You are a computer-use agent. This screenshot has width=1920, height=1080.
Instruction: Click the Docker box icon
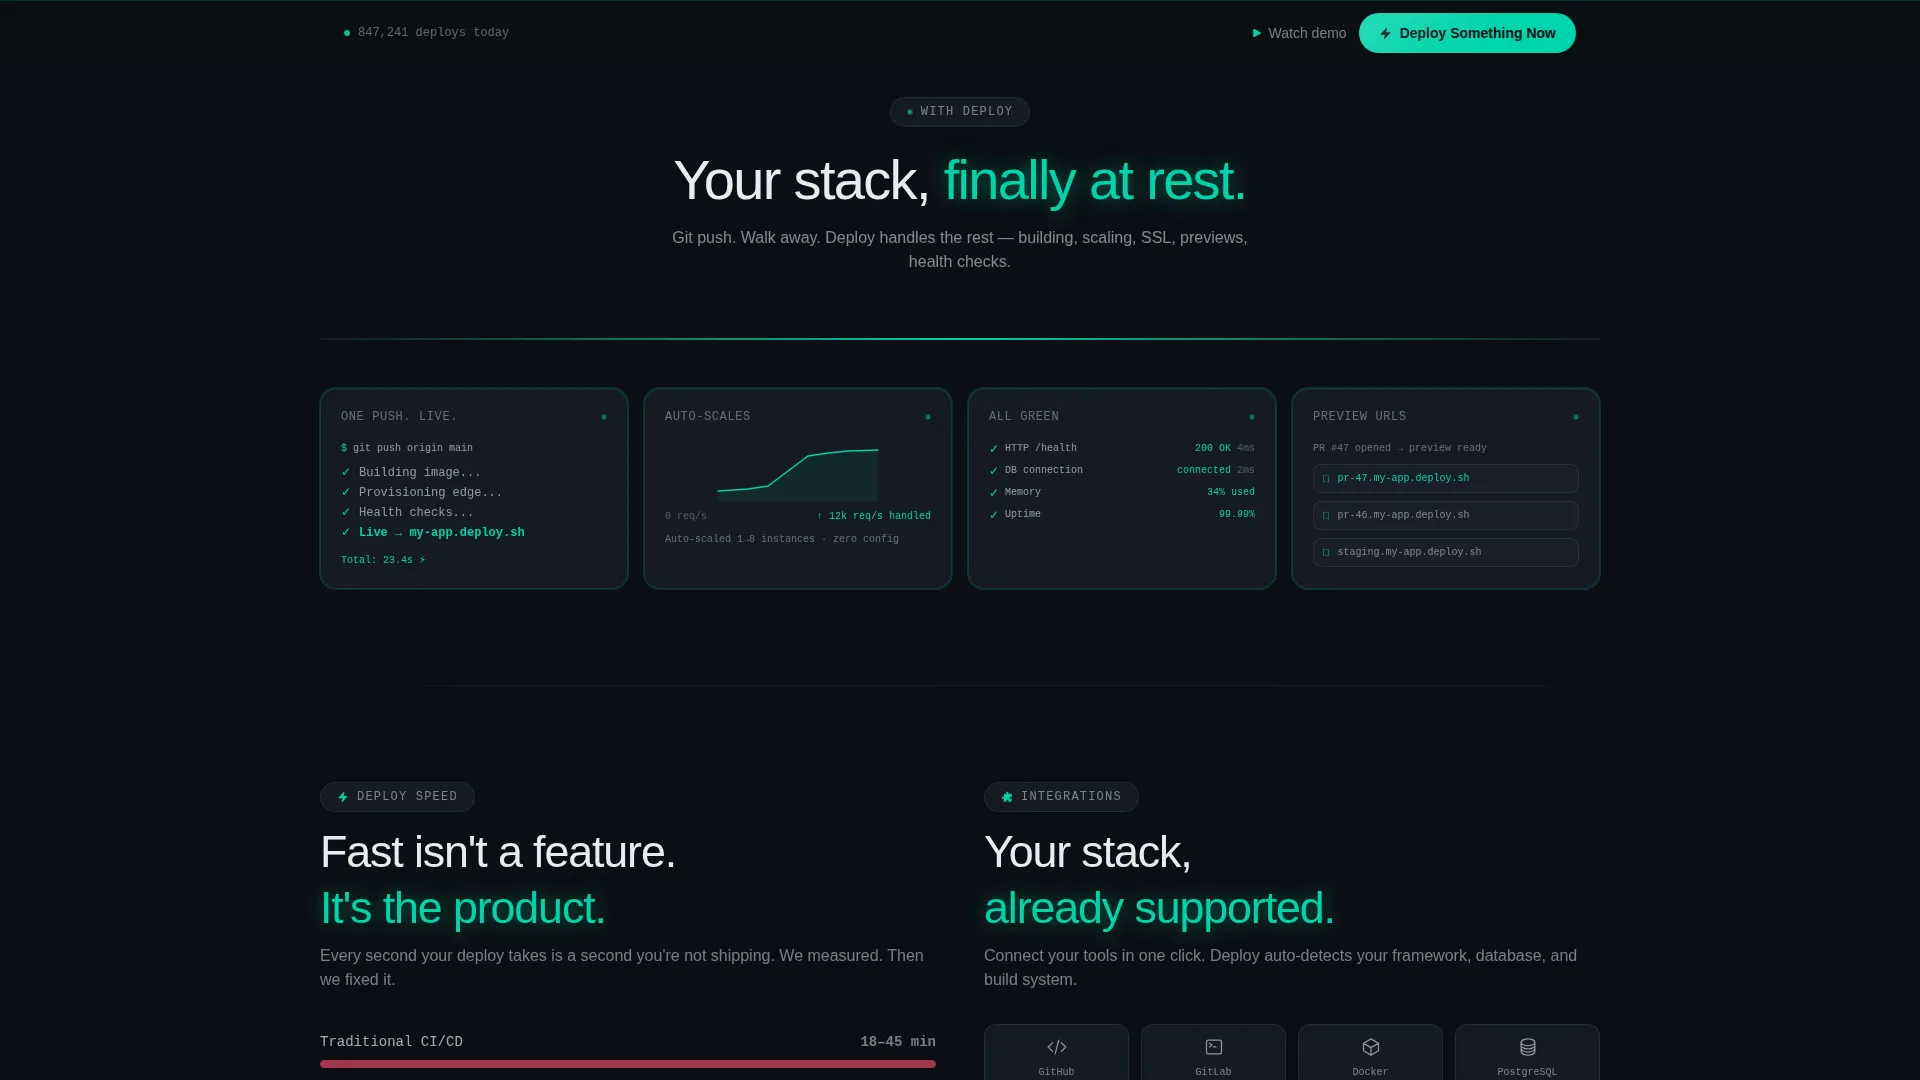(1371, 1047)
